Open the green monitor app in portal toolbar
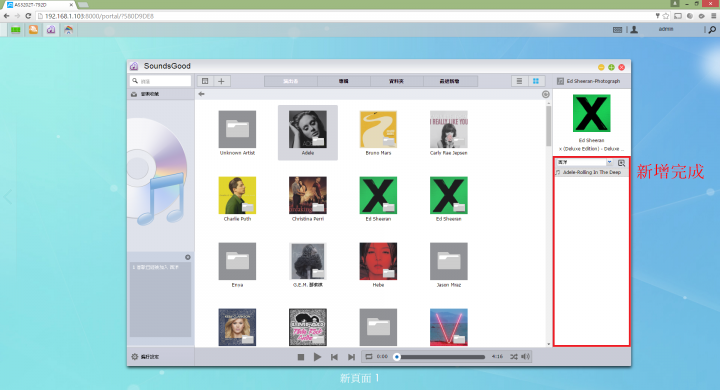This screenshot has width=720, height=390. click(x=16, y=30)
